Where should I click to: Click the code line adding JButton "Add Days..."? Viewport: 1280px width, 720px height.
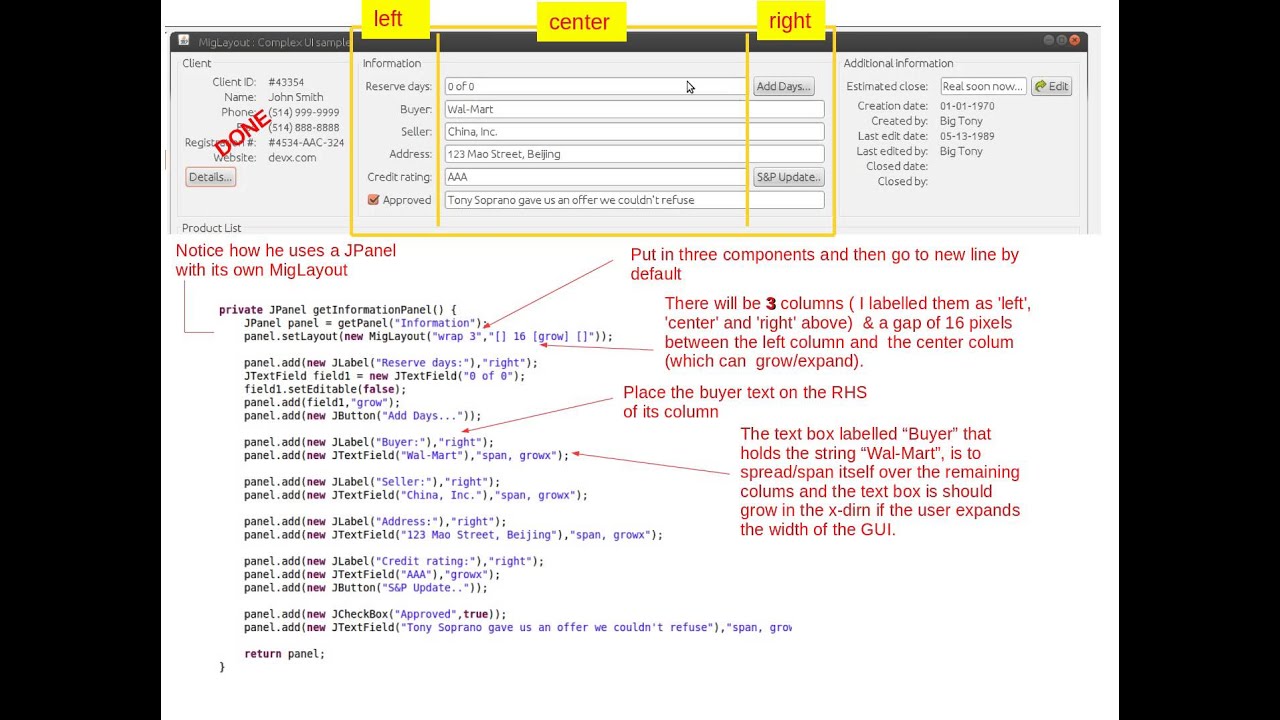363,416
